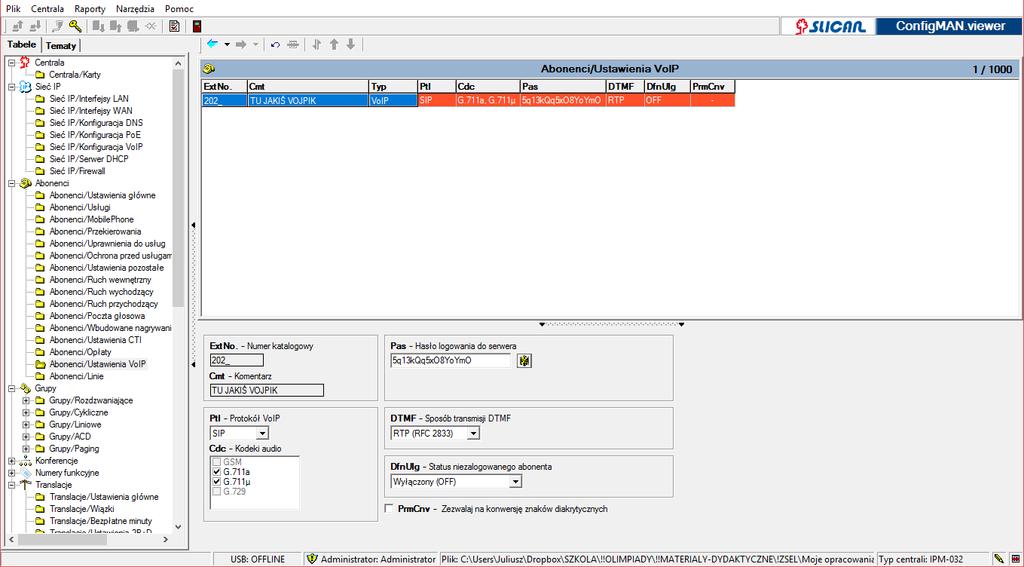Click the ExtNo. number field in the form

click(236, 360)
